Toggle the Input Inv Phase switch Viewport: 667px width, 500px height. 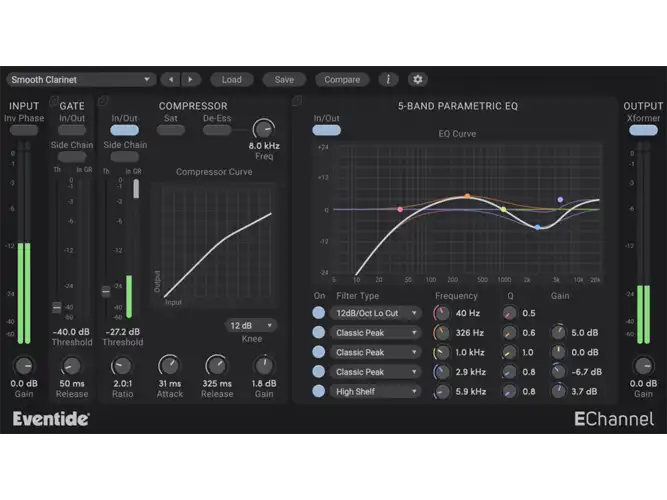24,130
